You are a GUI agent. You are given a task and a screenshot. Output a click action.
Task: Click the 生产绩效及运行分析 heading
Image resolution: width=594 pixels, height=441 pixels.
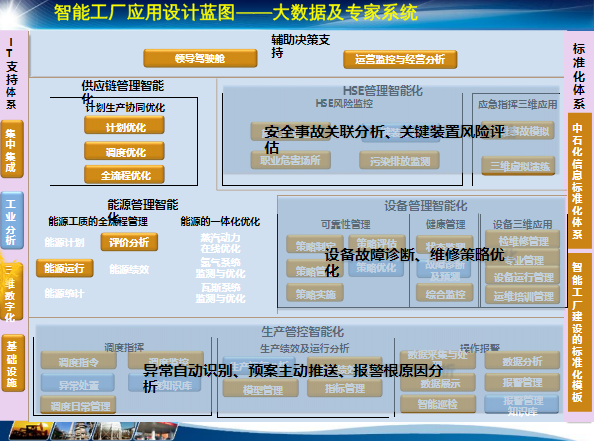(x=305, y=348)
